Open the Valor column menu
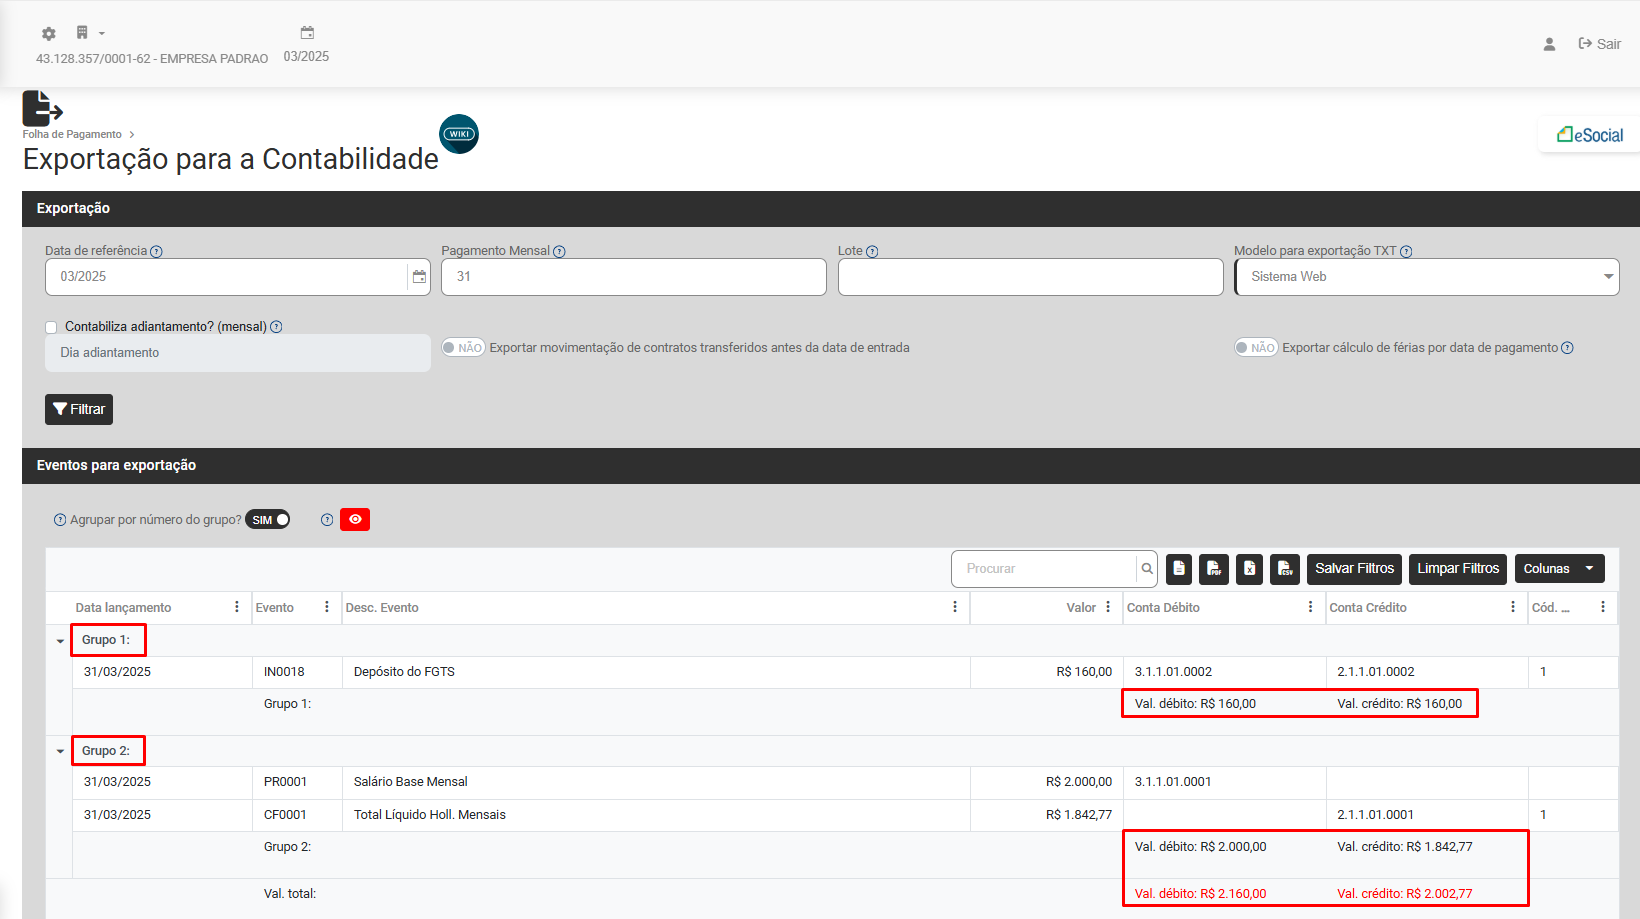This screenshot has height=919, width=1640. point(1108,607)
